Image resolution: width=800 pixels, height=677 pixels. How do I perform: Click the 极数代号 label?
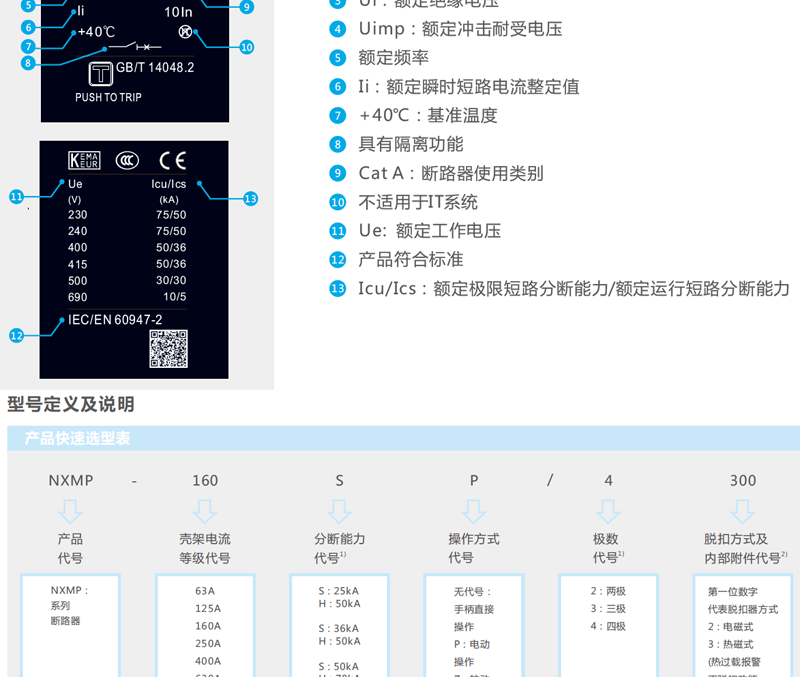point(608,548)
